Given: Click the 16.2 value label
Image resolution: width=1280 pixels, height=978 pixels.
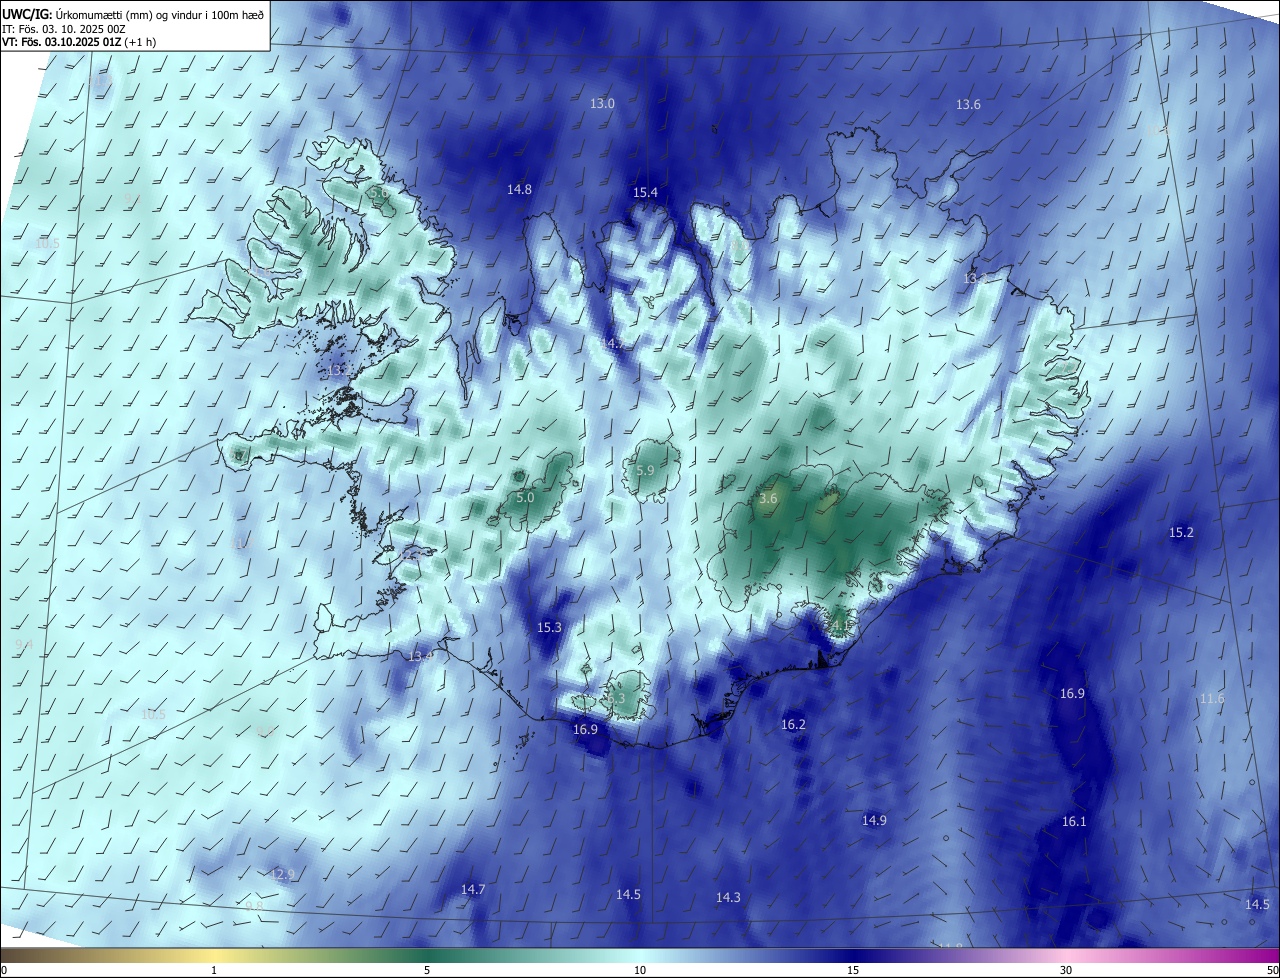Looking at the screenshot, I should click(793, 724).
